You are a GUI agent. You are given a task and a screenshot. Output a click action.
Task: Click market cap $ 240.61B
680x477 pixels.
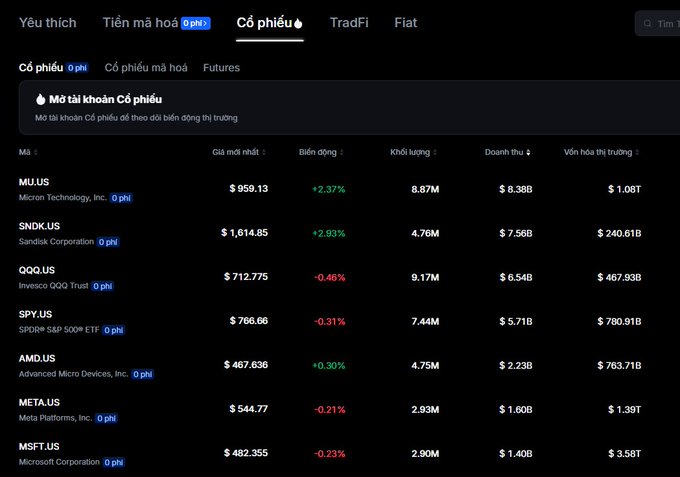pos(619,233)
